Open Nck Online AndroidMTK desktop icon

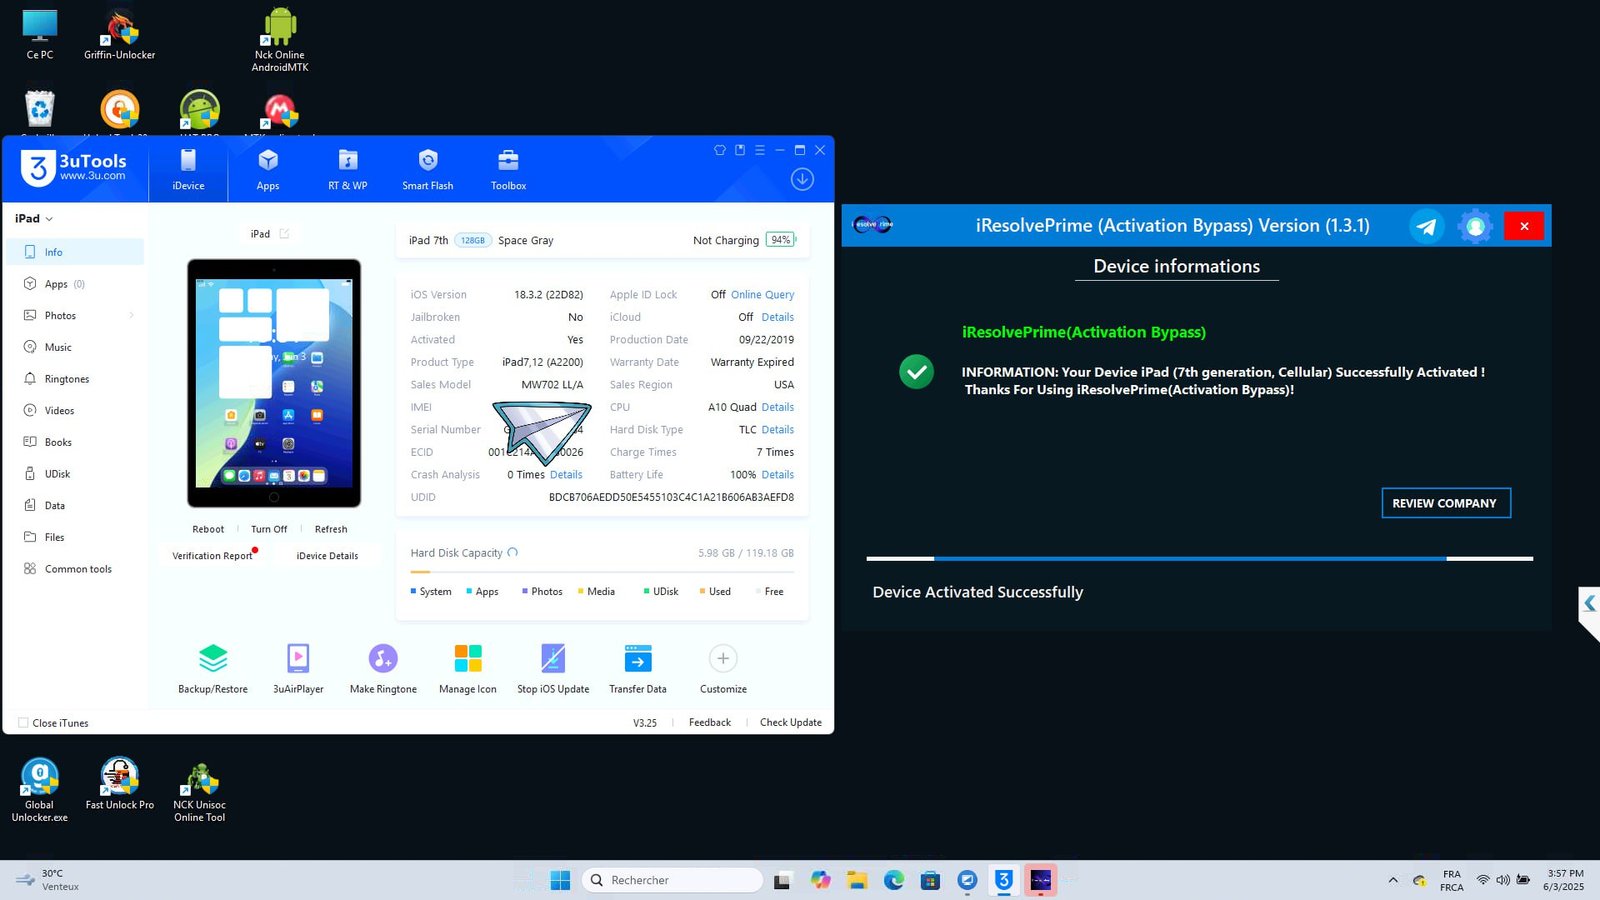[280, 40]
